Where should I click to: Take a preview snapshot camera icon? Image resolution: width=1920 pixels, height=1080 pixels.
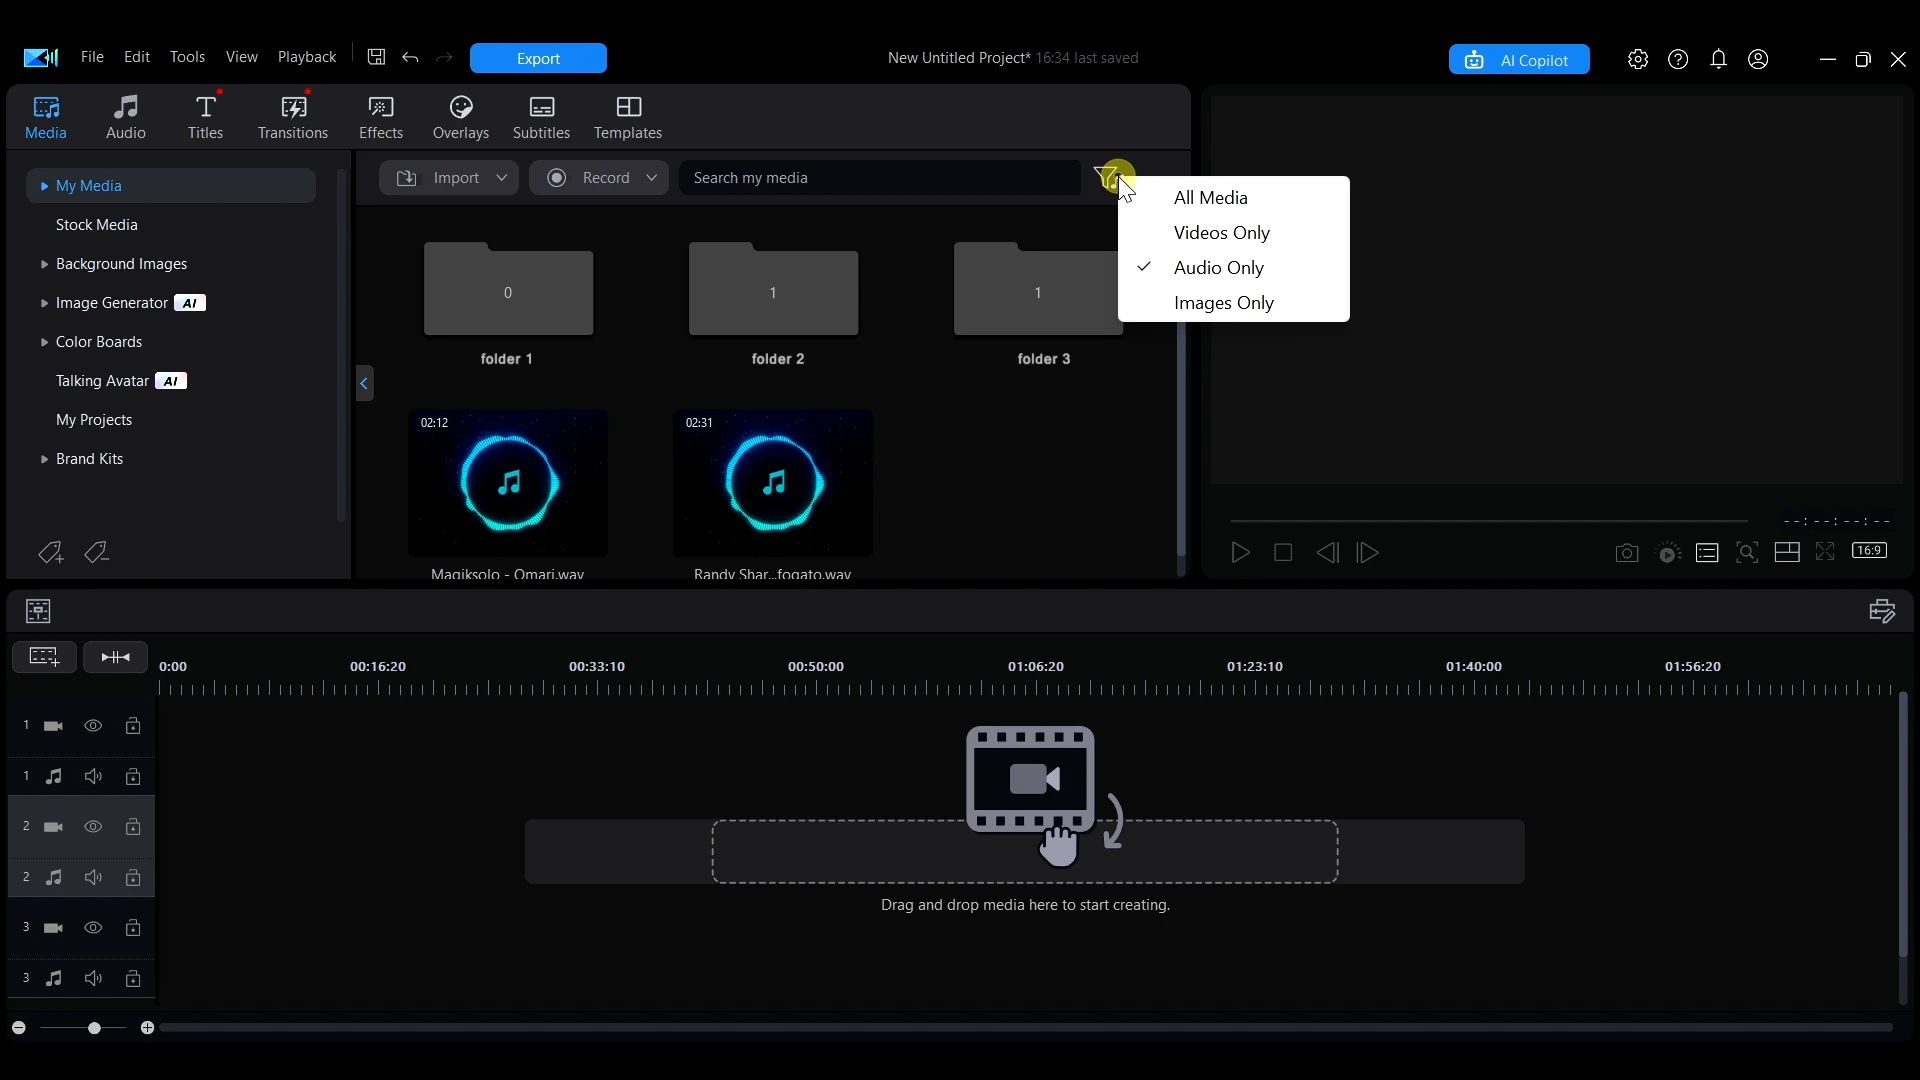click(1627, 553)
